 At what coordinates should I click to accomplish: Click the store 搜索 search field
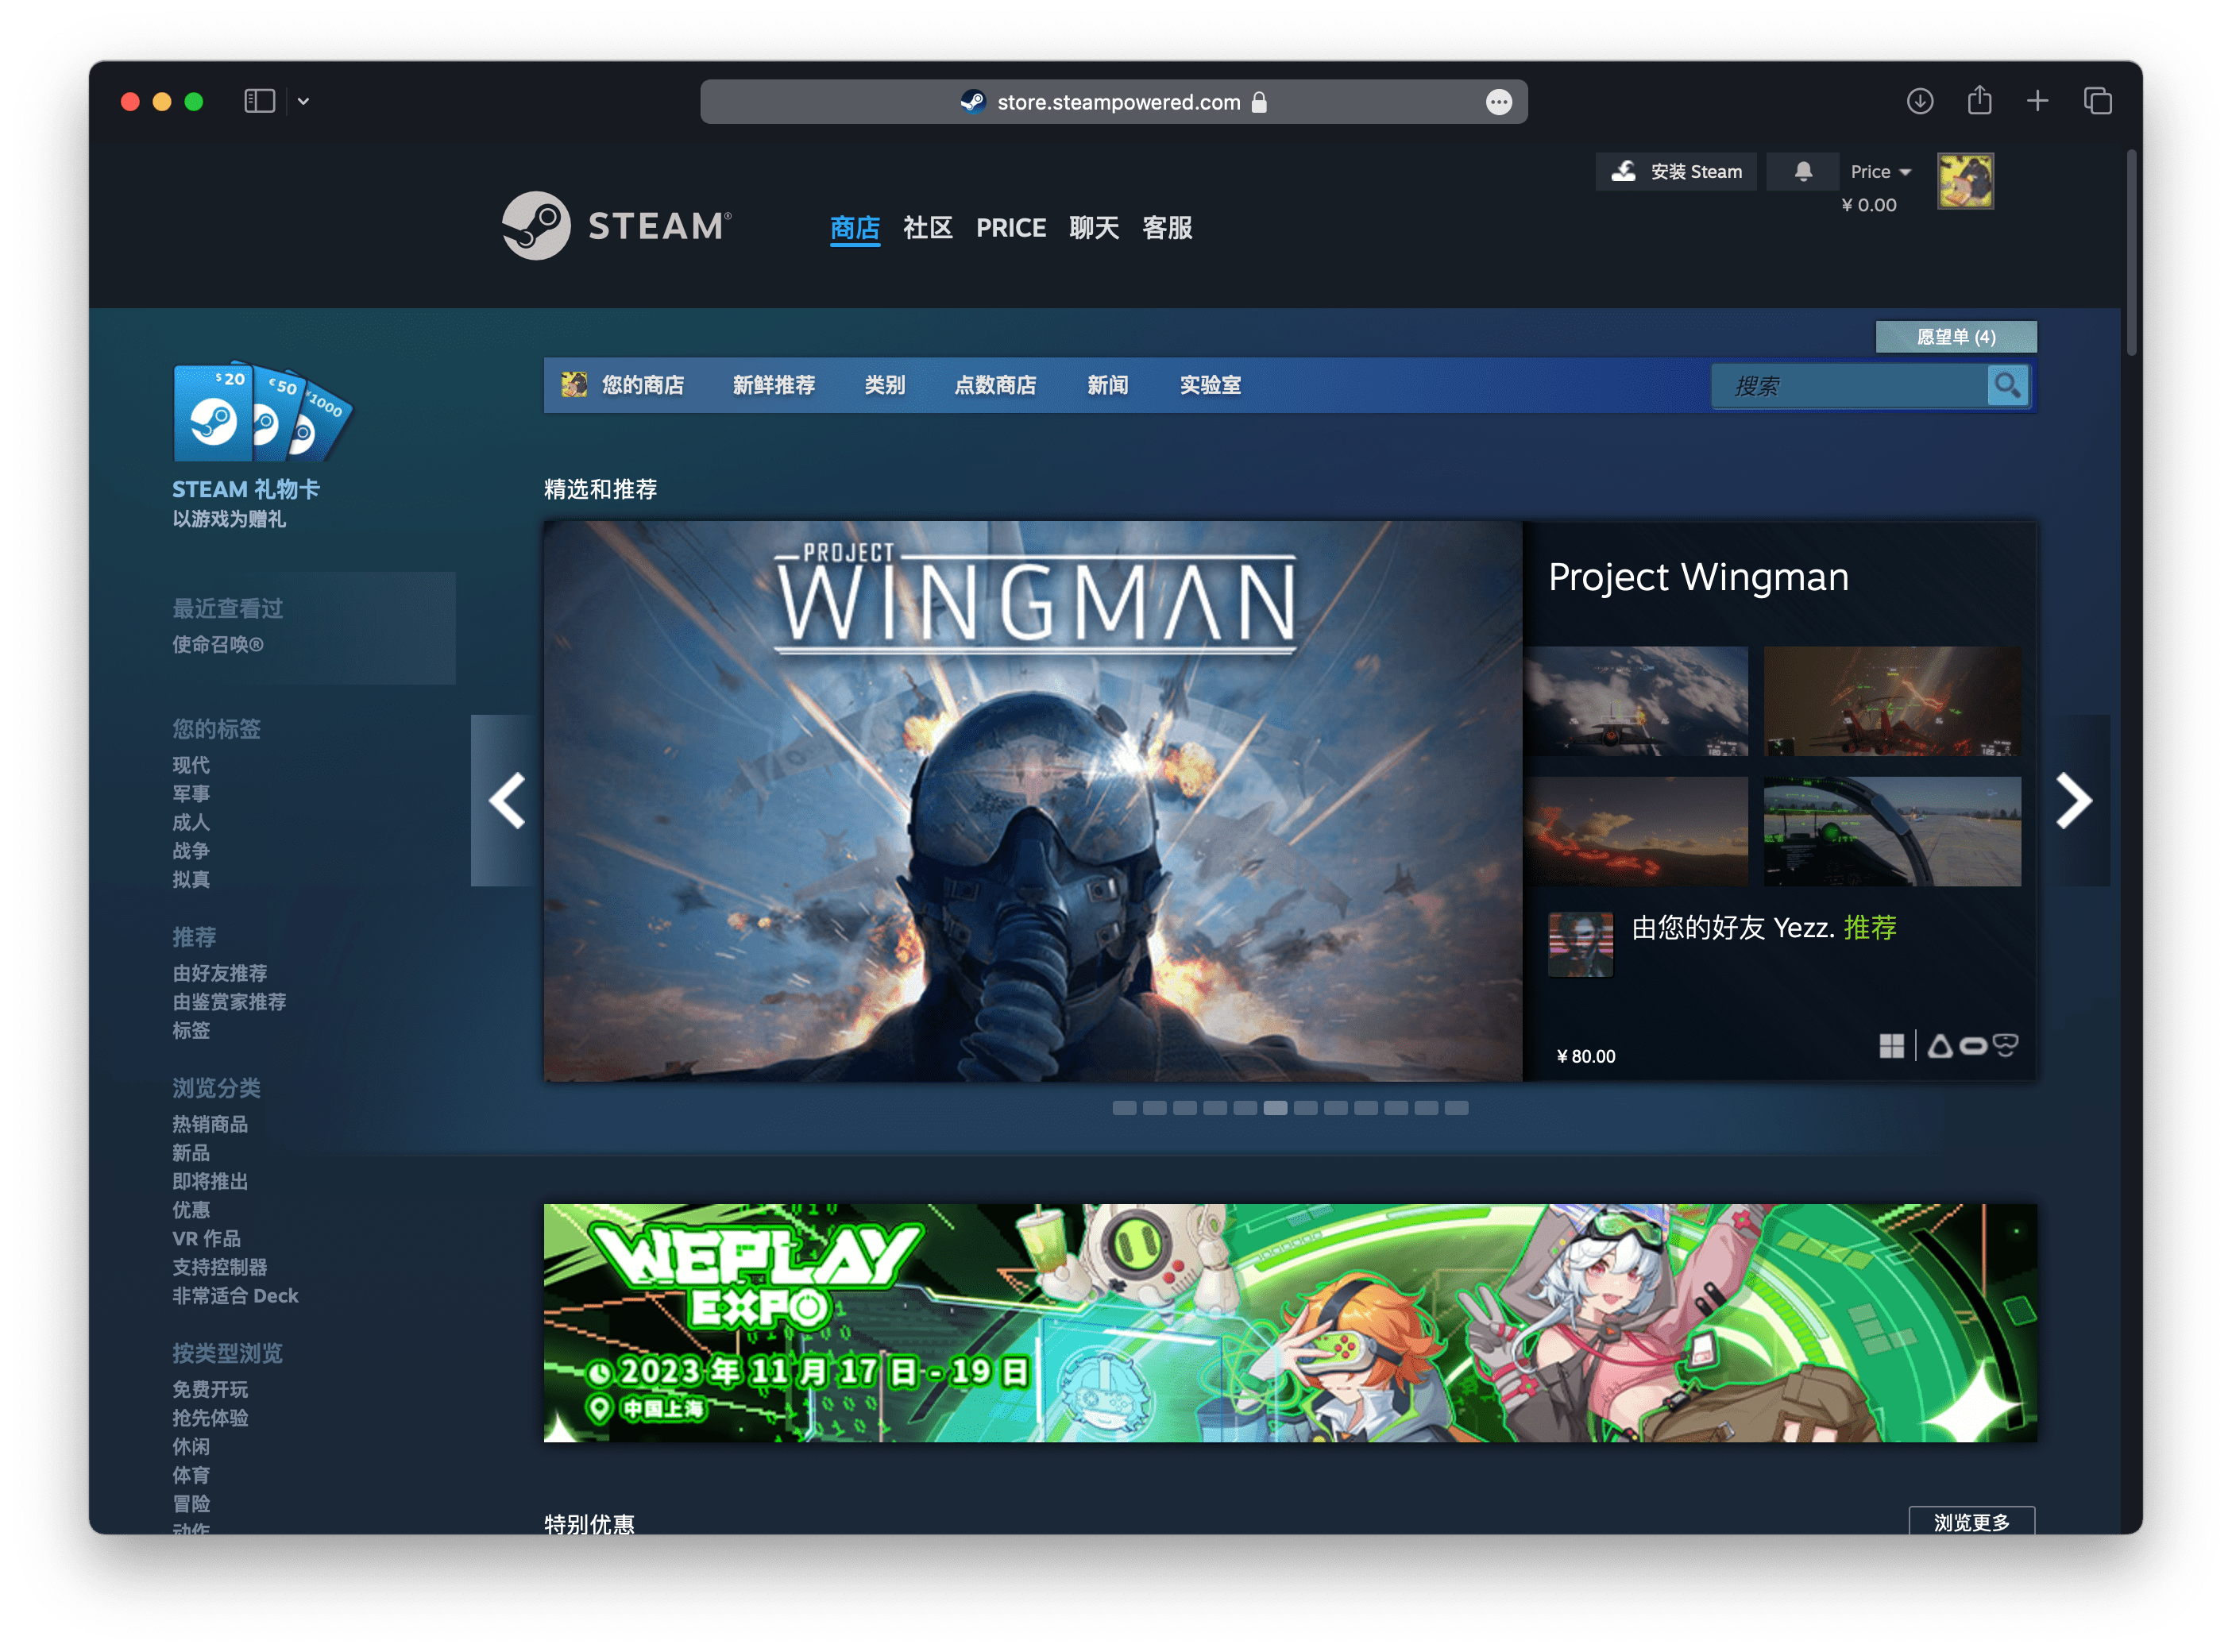pyautogui.click(x=1849, y=386)
